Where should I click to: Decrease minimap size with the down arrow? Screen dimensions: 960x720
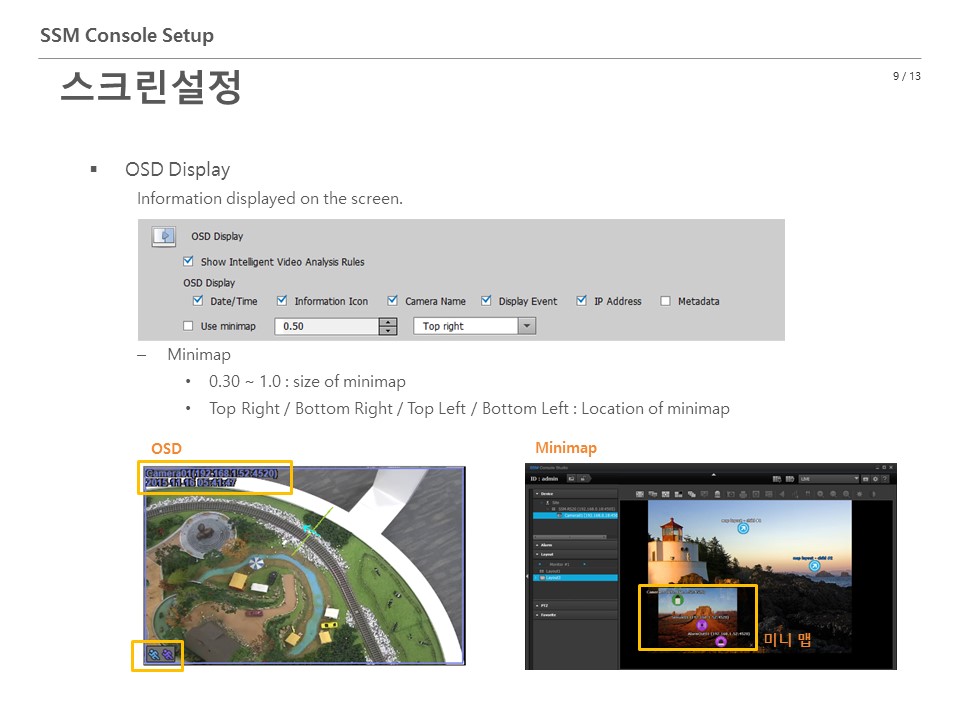388,331
